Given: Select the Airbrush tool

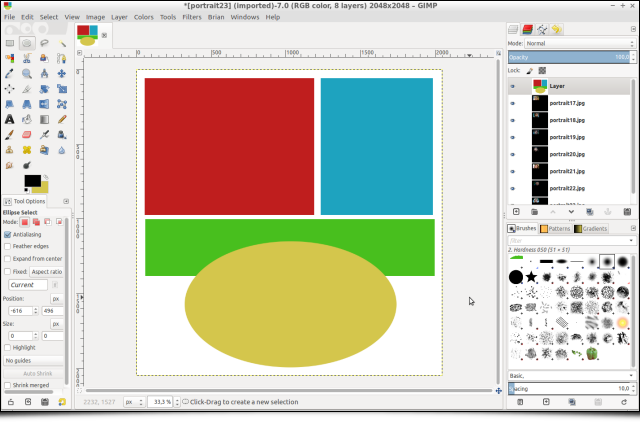Looking at the screenshot, I should tap(44, 135).
